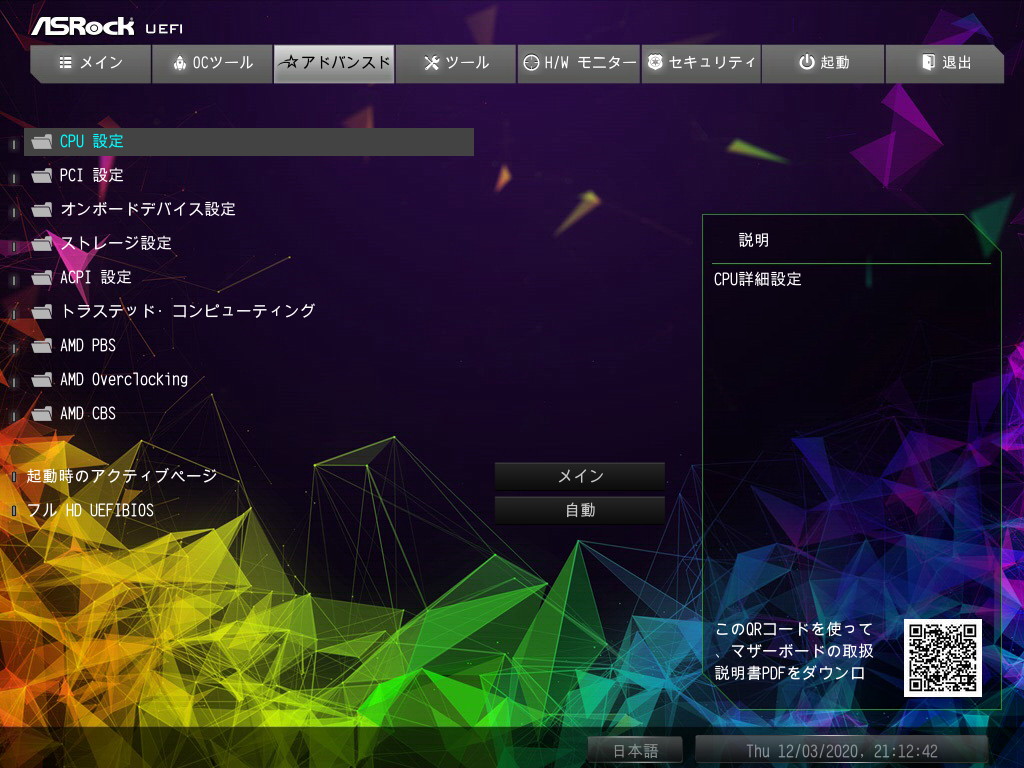Click the オンボードデバイス設定 folder icon
The height and width of the screenshot is (768, 1024).
point(42,209)
